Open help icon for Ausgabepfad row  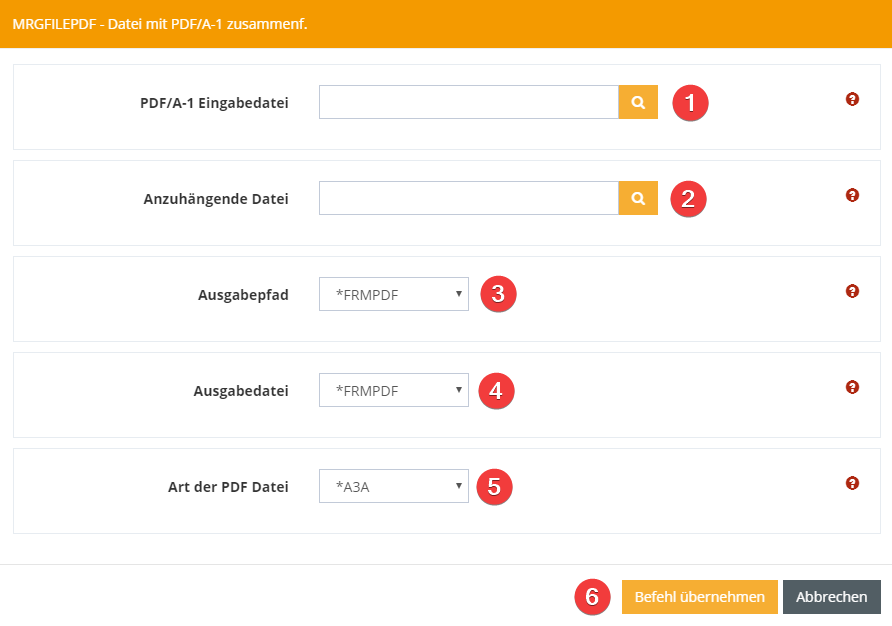pos(852,291)
